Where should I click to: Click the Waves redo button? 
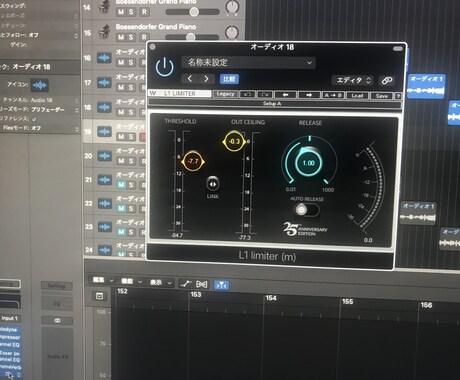265,95
